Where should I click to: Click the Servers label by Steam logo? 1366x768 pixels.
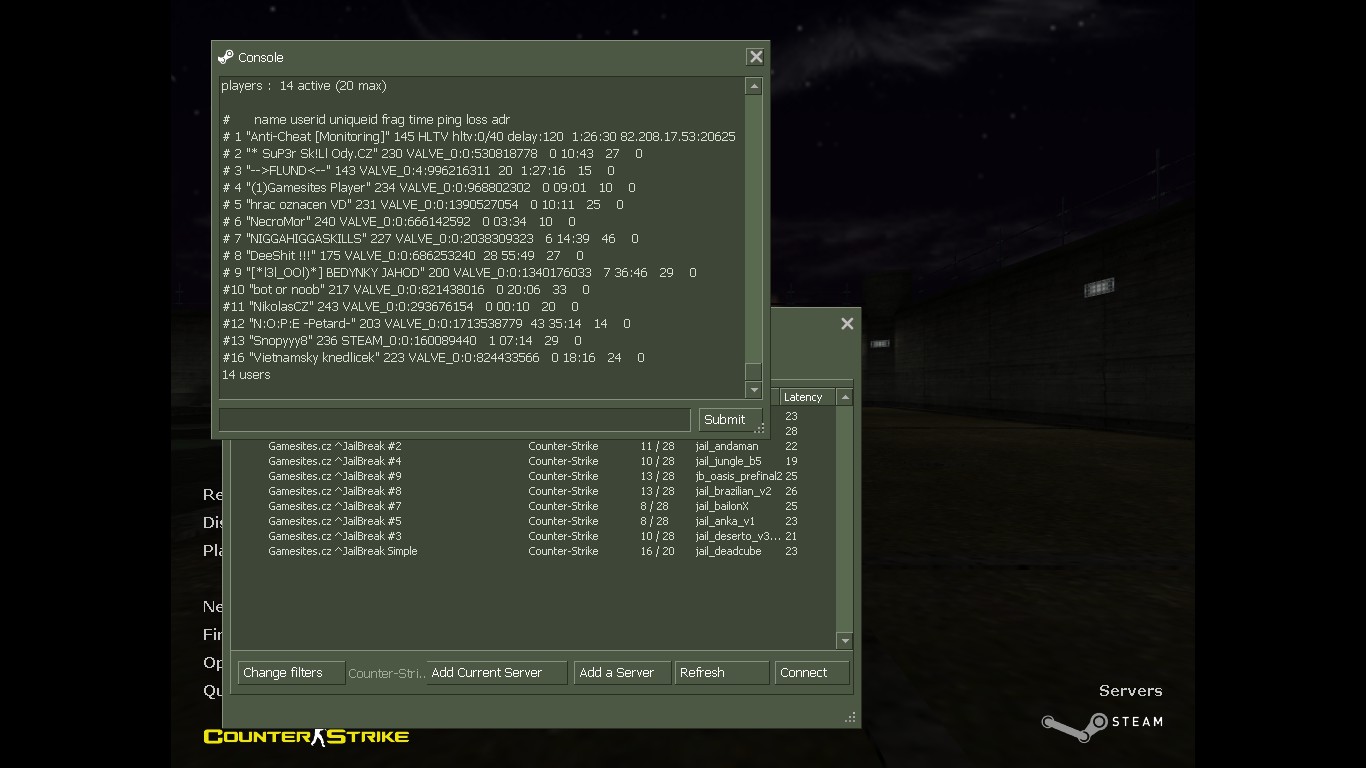click(x=1130, y=691)
